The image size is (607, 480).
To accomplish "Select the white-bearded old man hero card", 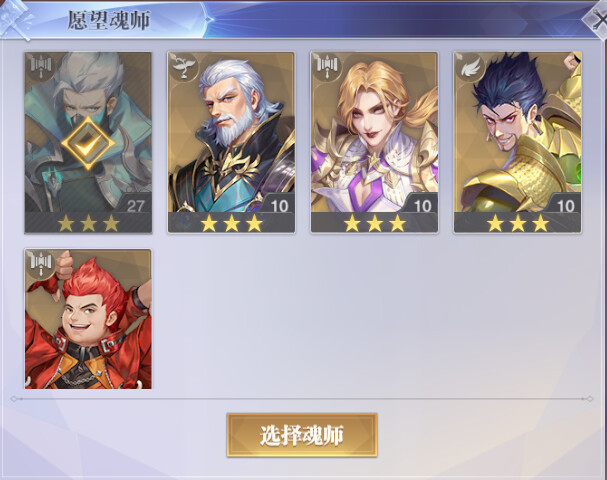I will [x=231, y=142].
